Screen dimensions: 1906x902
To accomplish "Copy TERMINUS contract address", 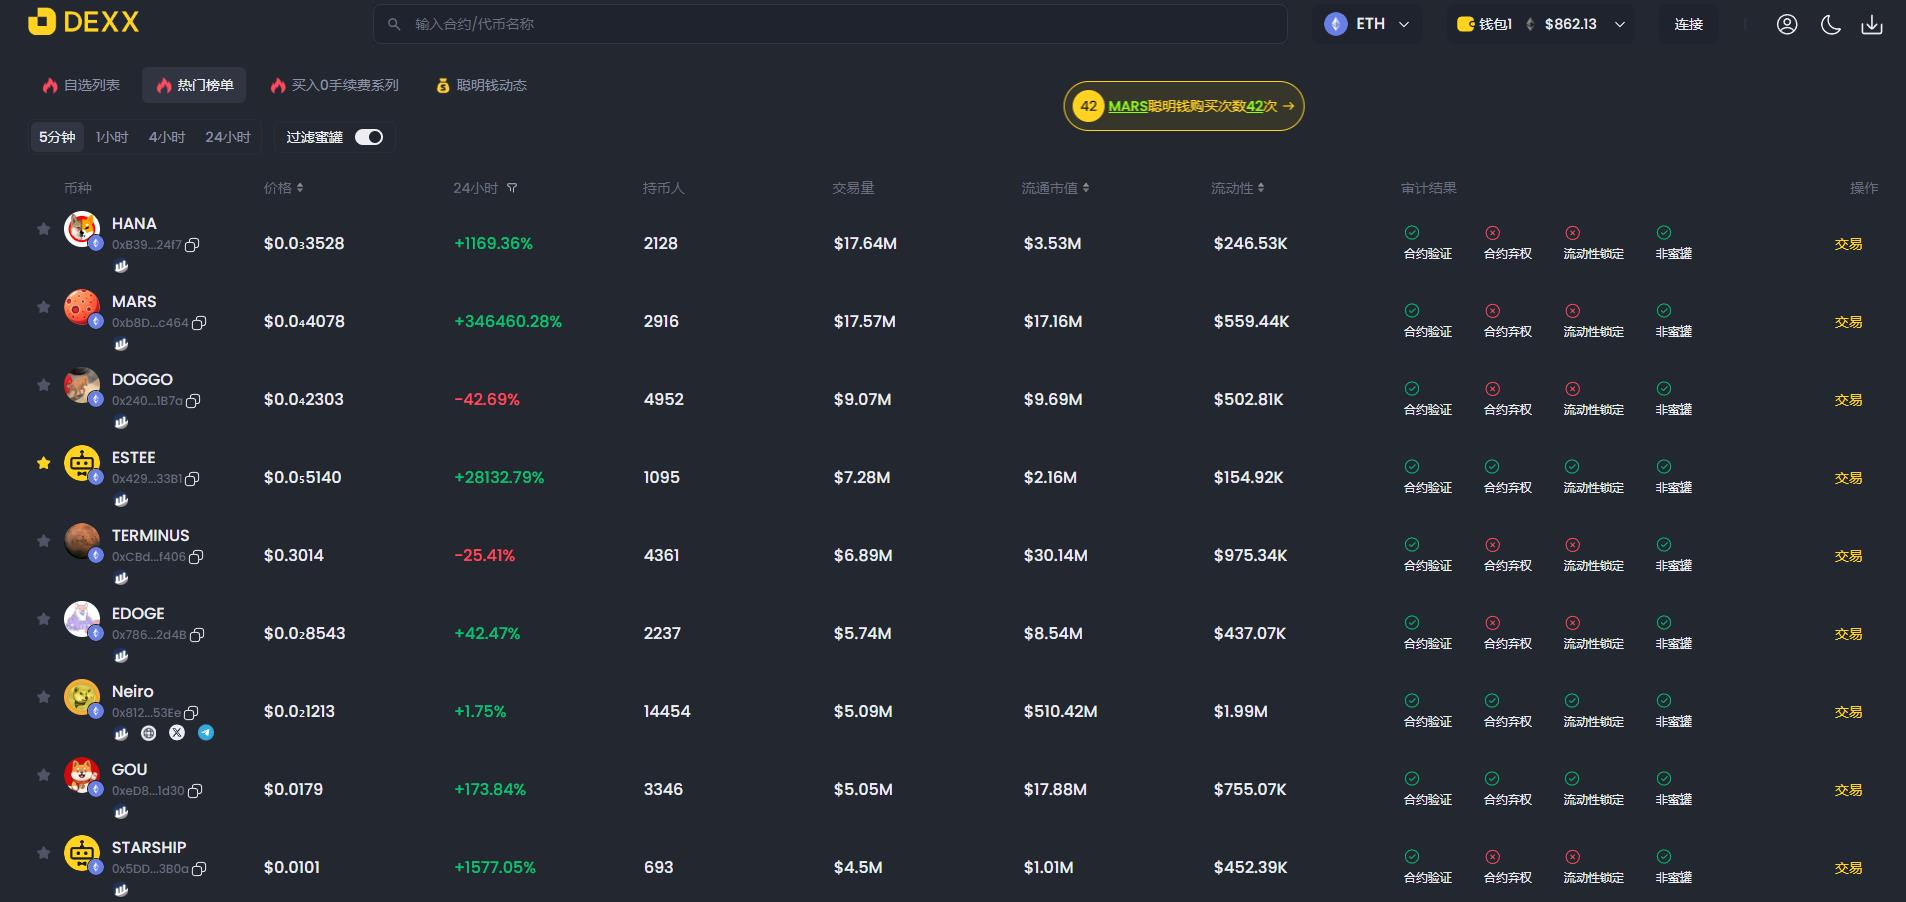I will pos(196,557).
